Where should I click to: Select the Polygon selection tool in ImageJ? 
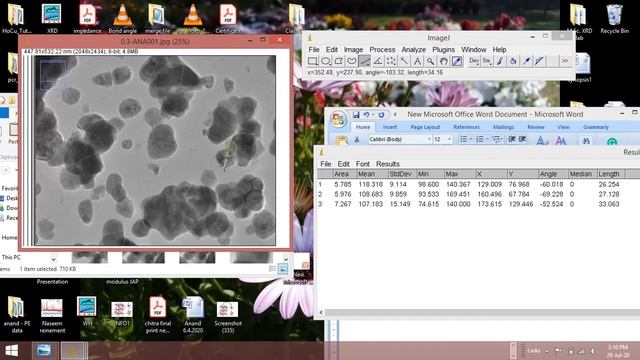coord(339,61)
